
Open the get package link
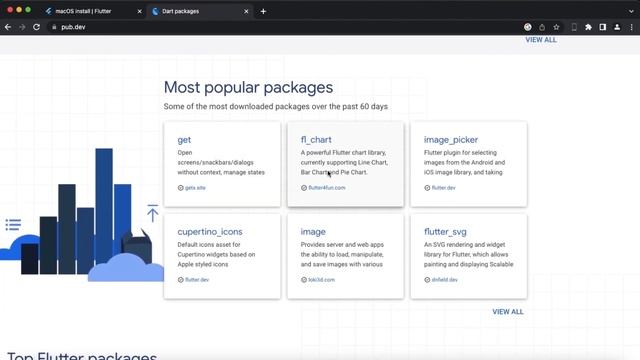tap(184, 140)
